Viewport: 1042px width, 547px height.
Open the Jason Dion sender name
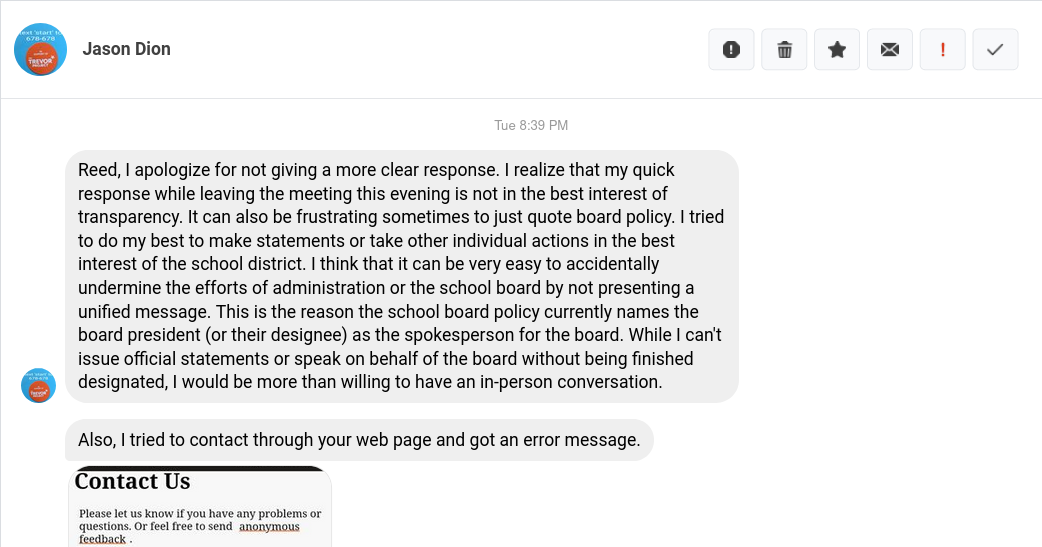pyautogui.click(x=126, y=49)
